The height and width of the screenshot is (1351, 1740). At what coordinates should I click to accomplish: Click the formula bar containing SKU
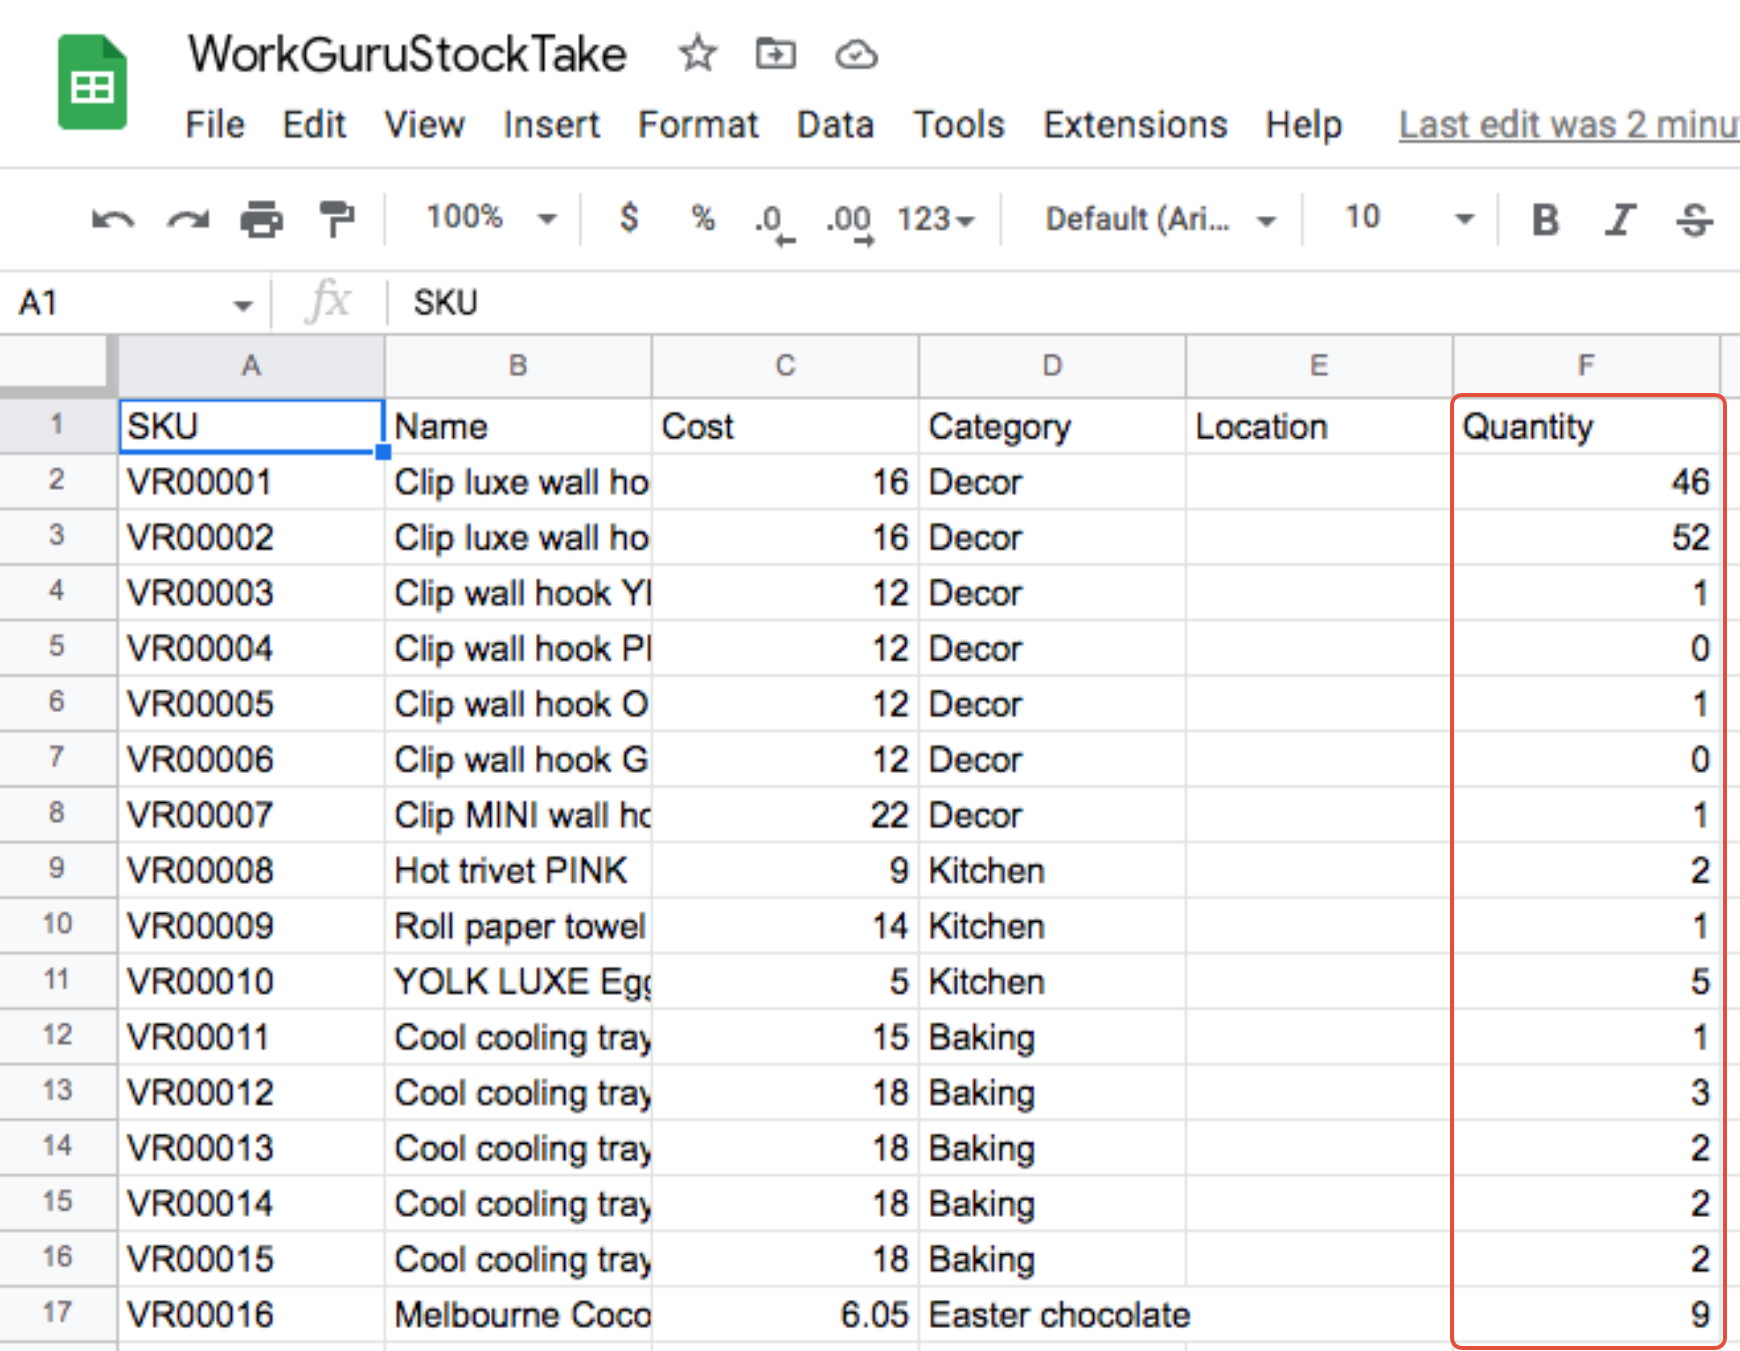pyautogui.click(x=1066, y=302)
